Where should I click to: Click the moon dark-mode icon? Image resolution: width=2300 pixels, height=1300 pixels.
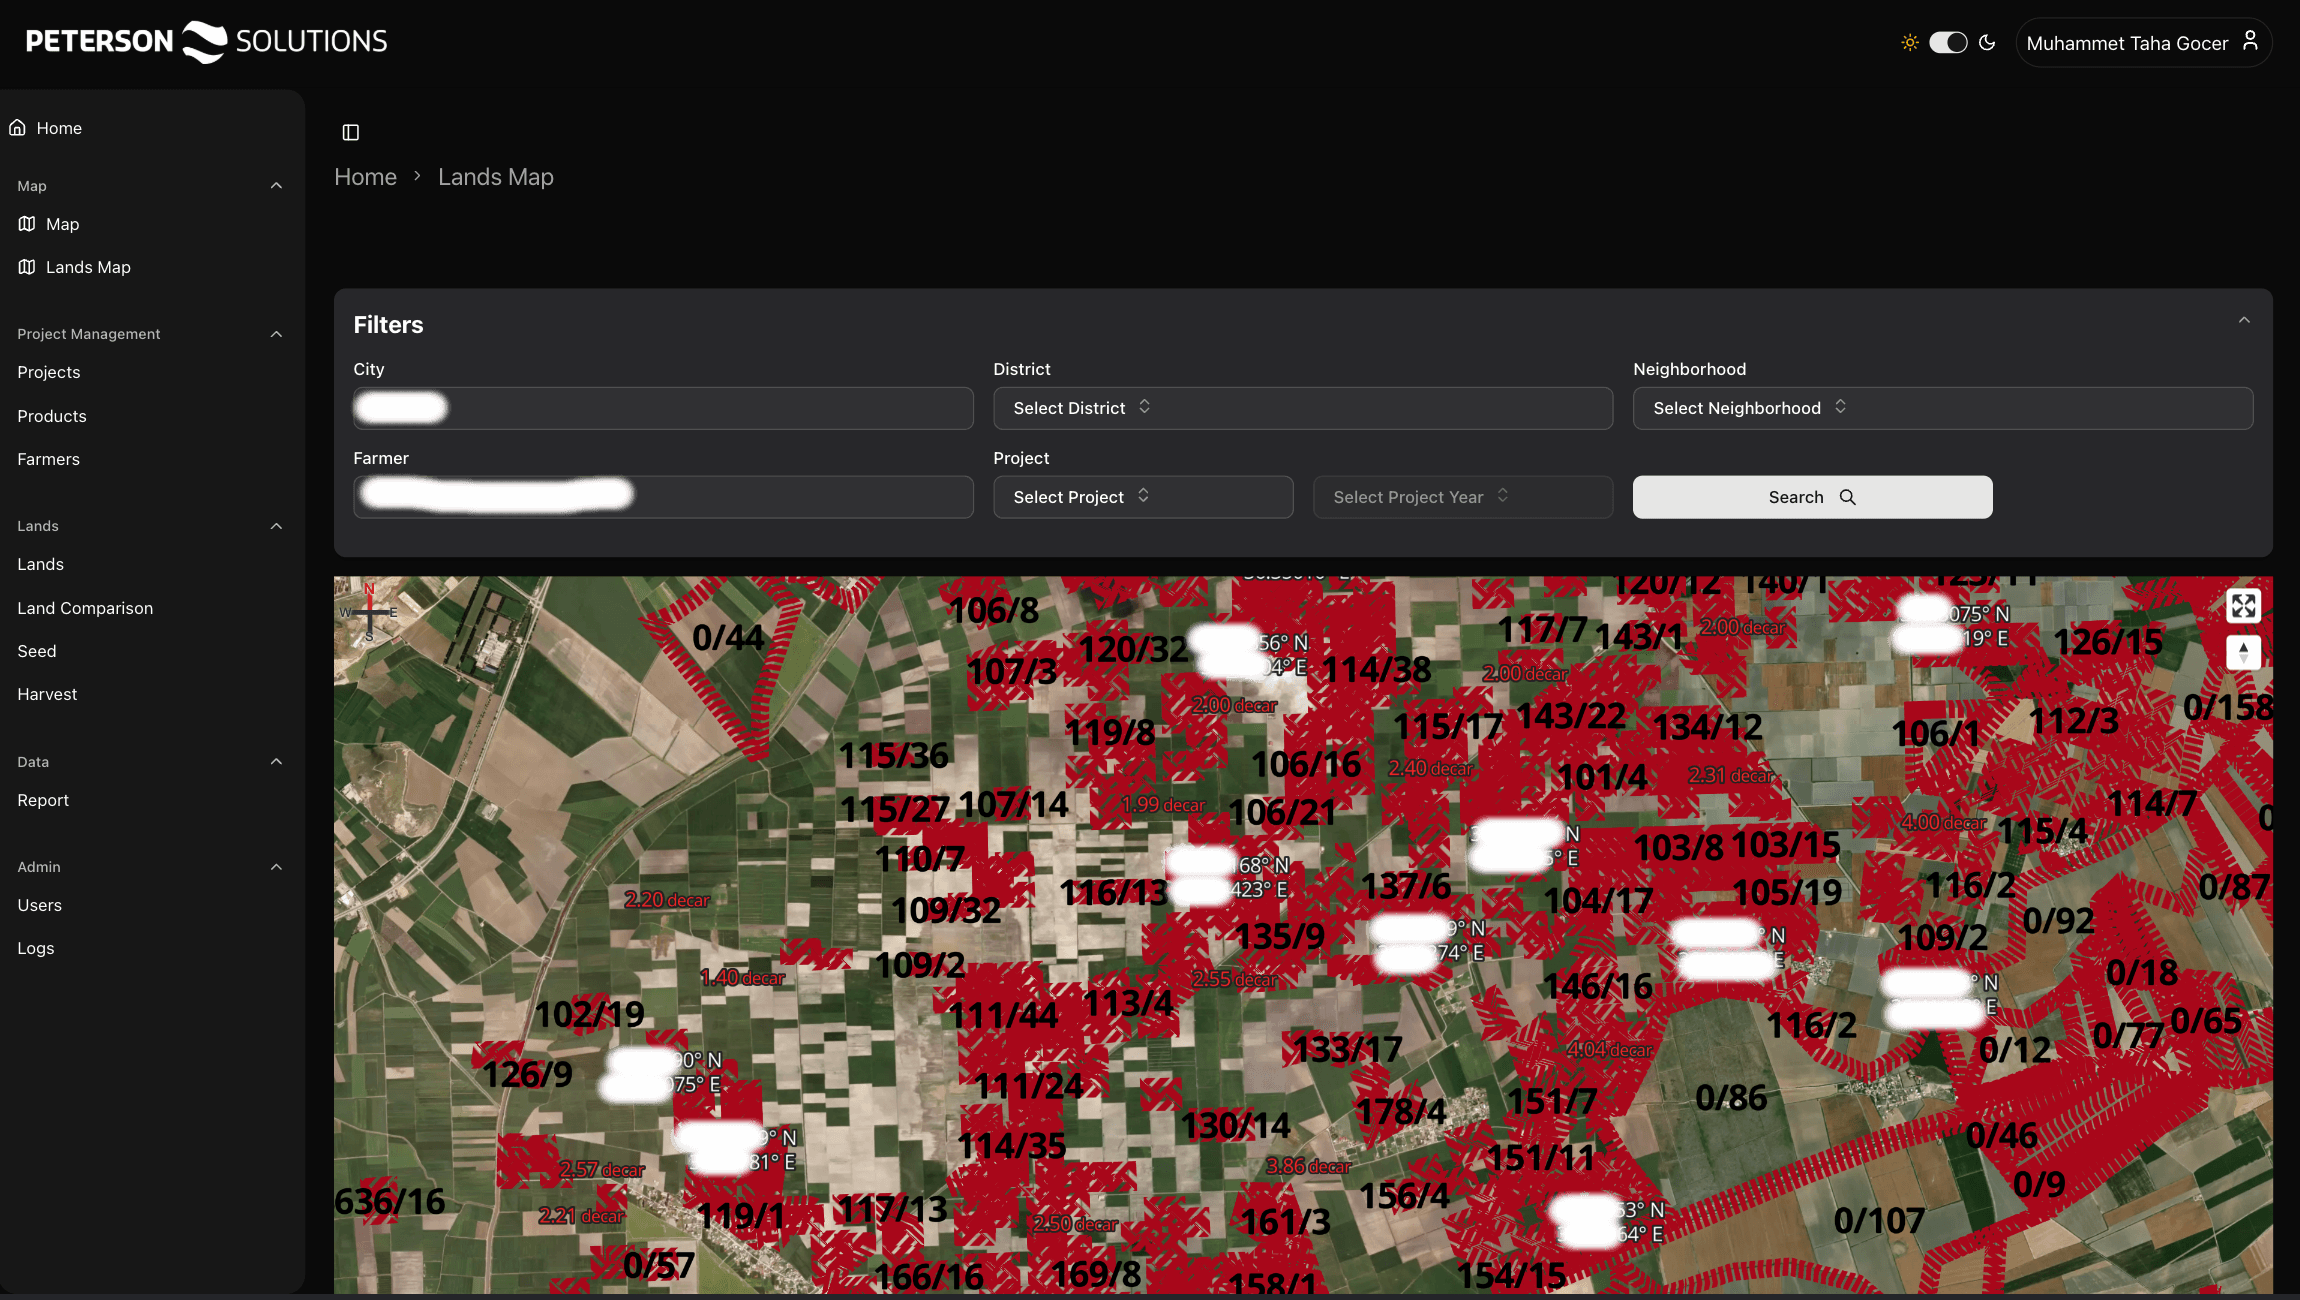(1987, 43)
